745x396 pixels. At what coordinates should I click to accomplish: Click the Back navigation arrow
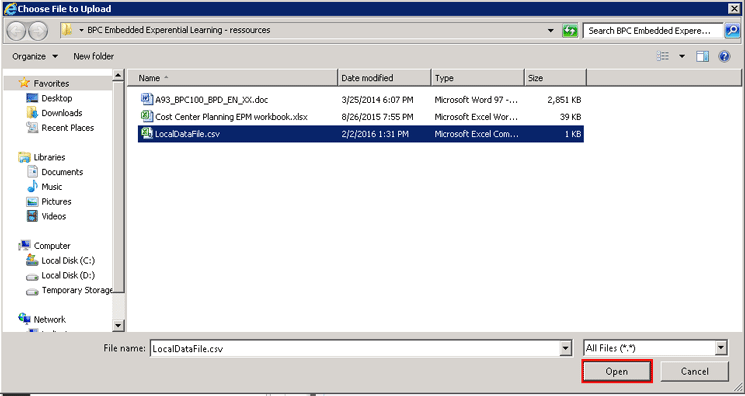16,31
